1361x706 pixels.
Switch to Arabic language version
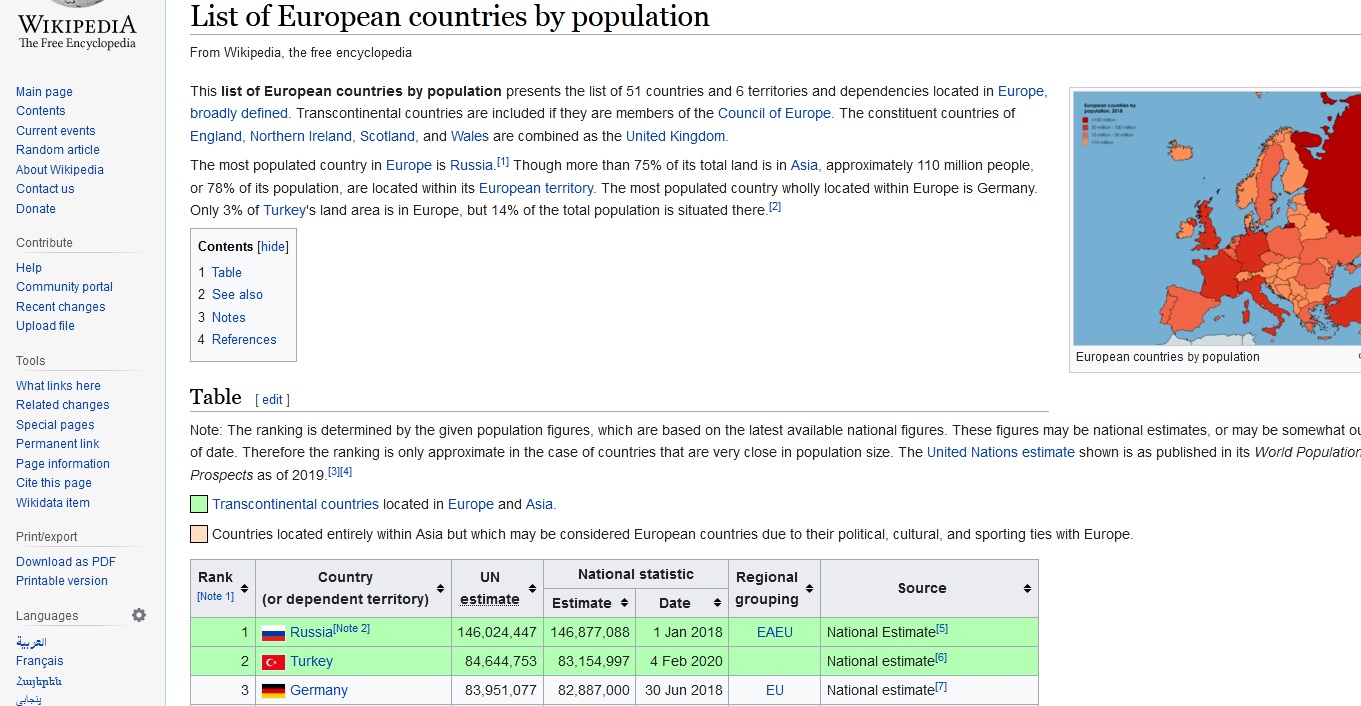(31, 642)
